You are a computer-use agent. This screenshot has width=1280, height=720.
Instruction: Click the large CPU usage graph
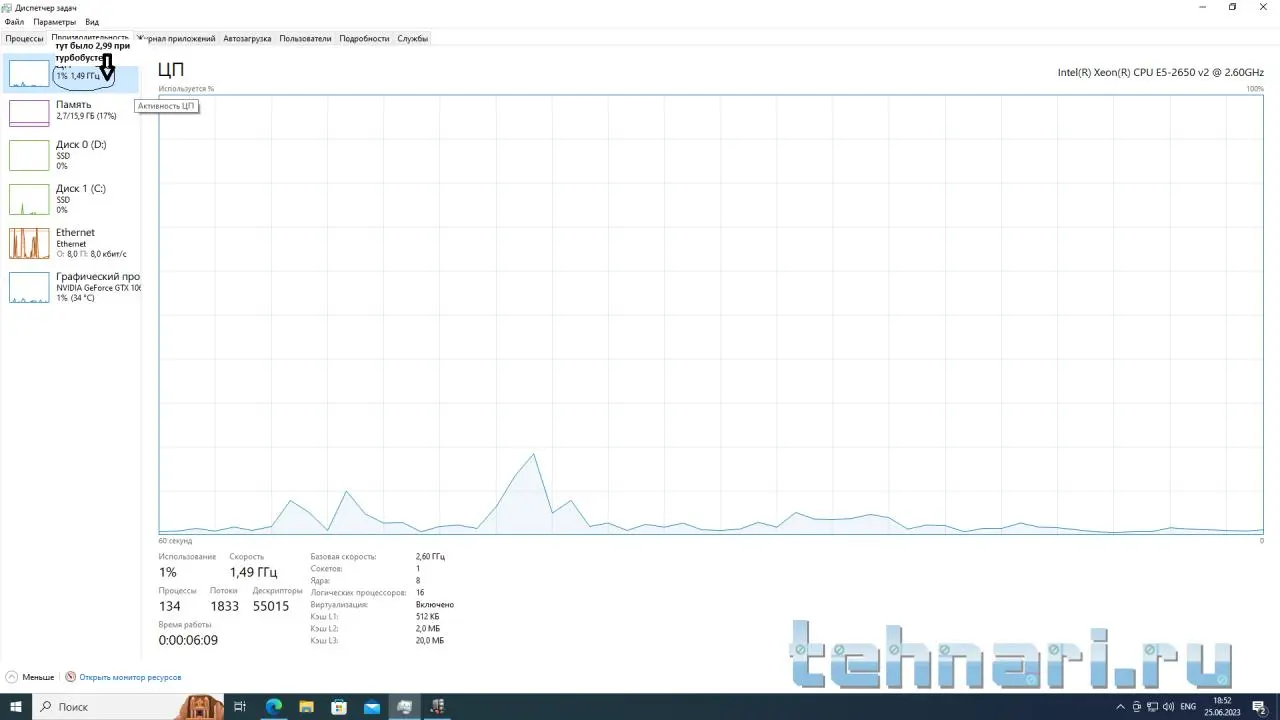(711, 315)
